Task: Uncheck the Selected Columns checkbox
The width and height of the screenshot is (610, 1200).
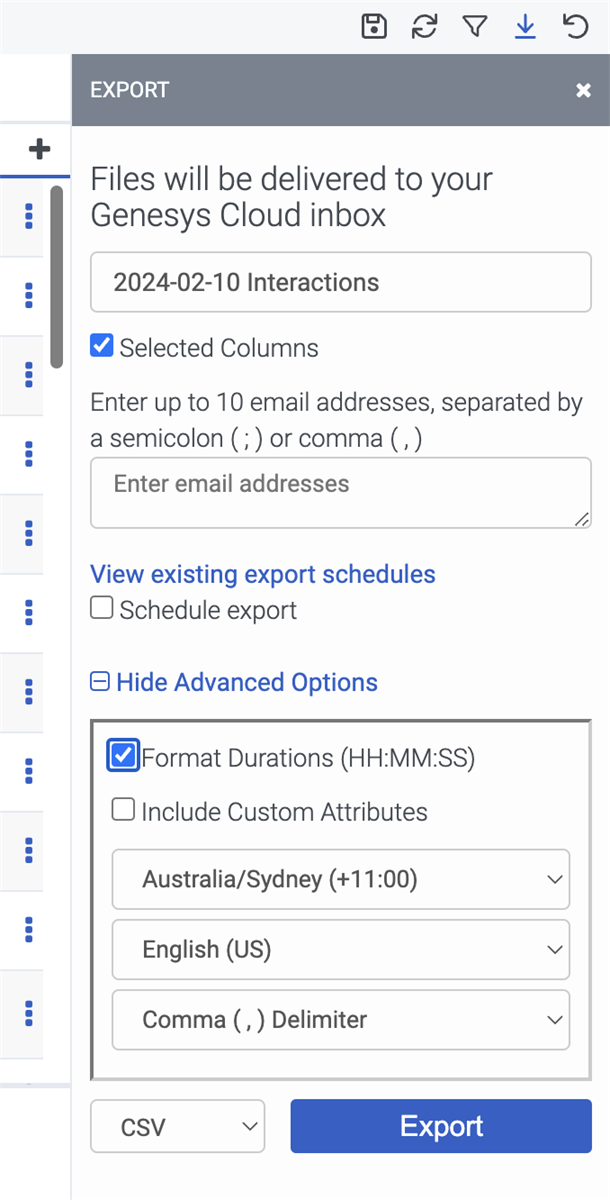Action: point(102,347)
